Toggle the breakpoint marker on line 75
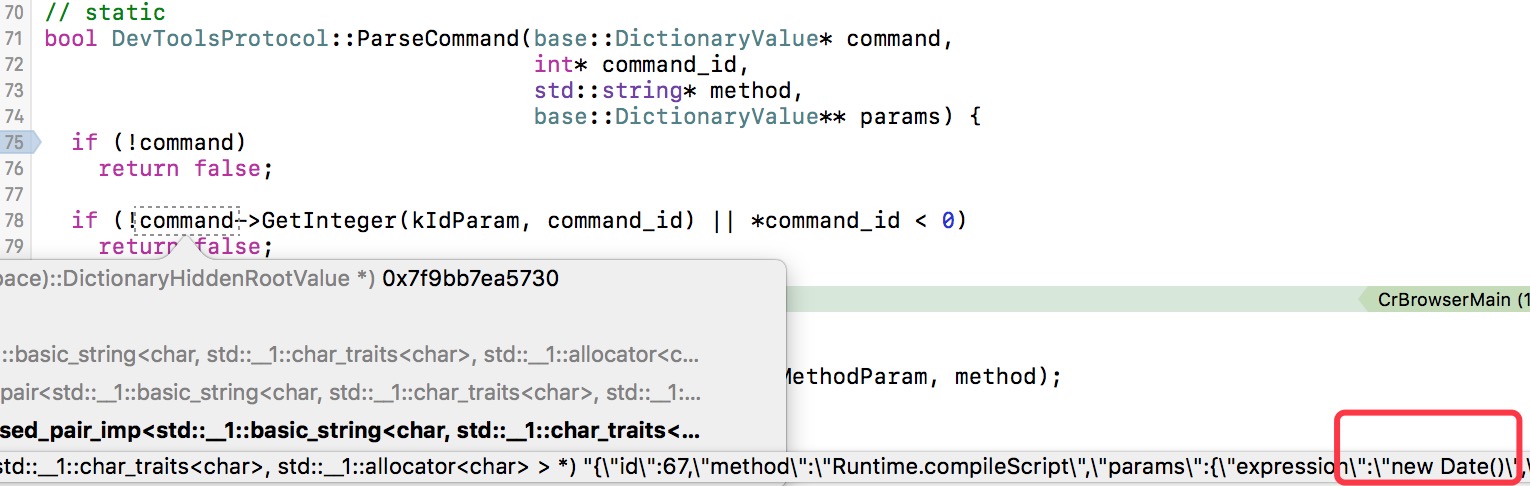 point(18,142)
